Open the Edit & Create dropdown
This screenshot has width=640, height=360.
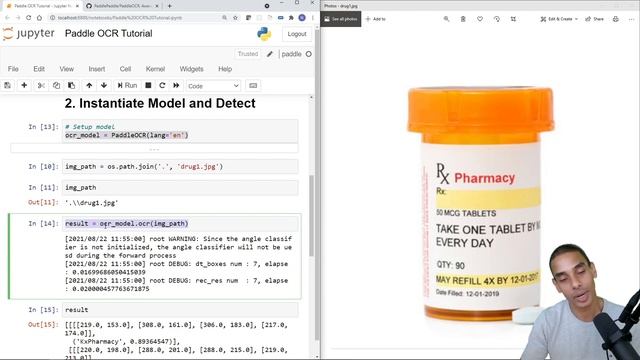[559, 19]
